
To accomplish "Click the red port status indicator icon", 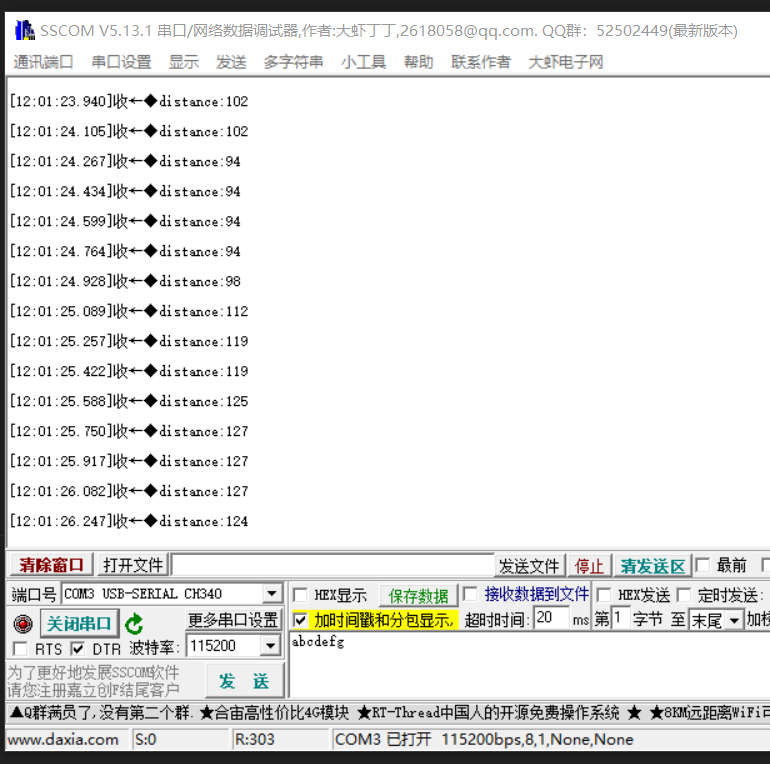I will pos(22,624).
